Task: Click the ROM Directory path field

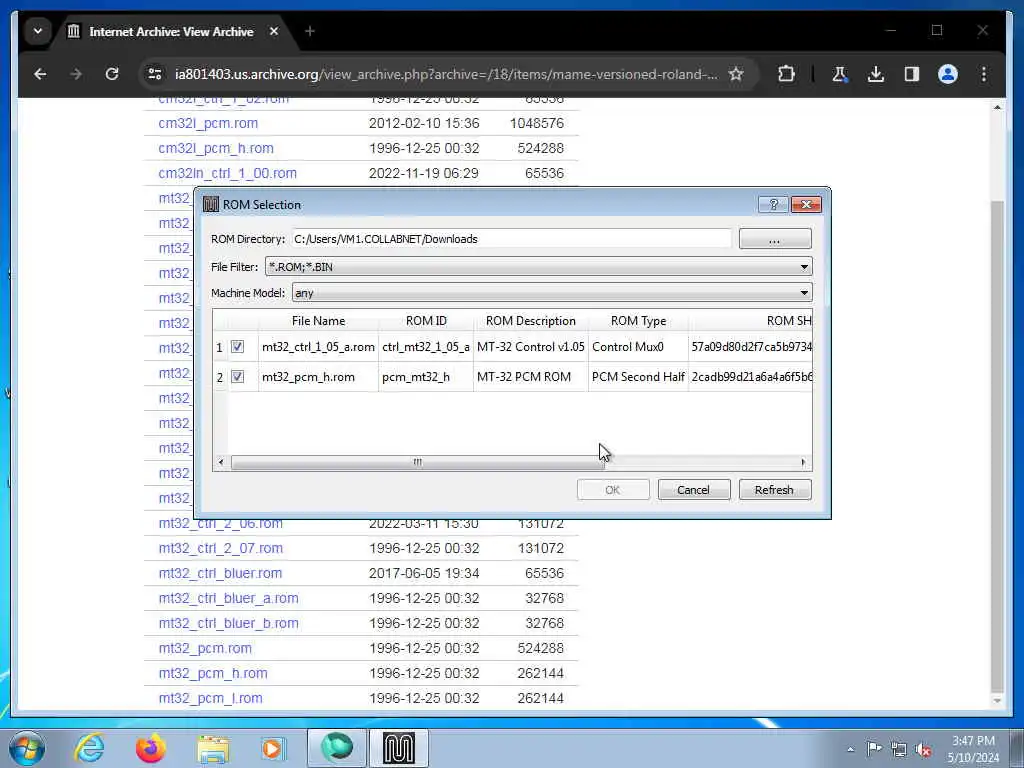Action: point(511,239)
